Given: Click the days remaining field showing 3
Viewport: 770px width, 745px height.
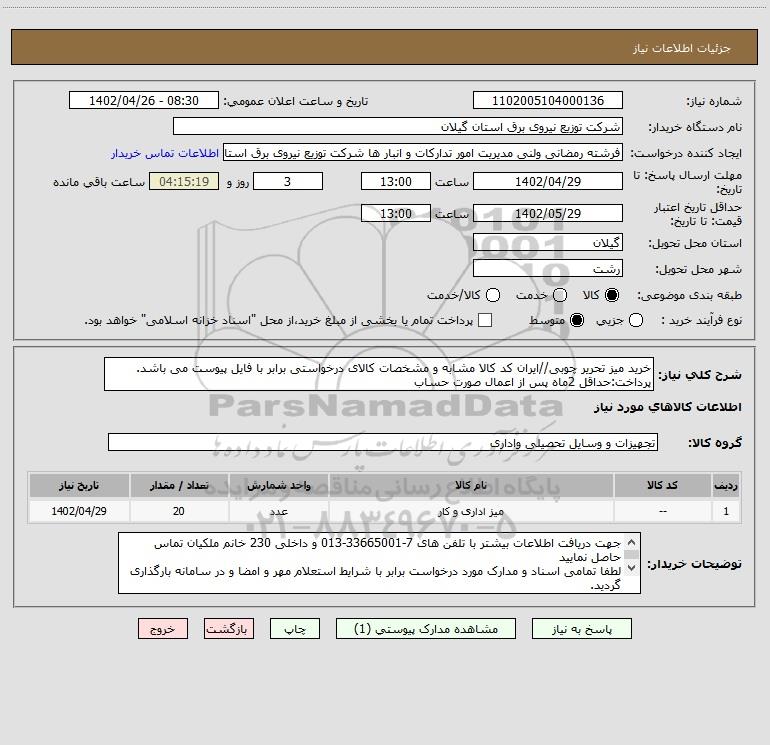Looking at the screenshot, I should (288, 182).
